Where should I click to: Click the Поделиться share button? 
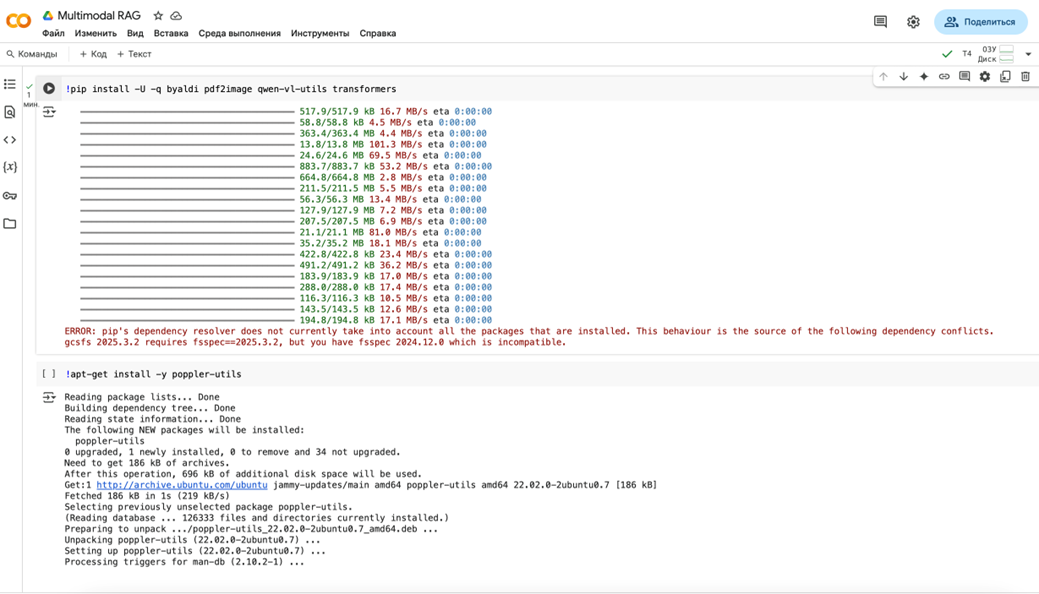pos(981,22)
